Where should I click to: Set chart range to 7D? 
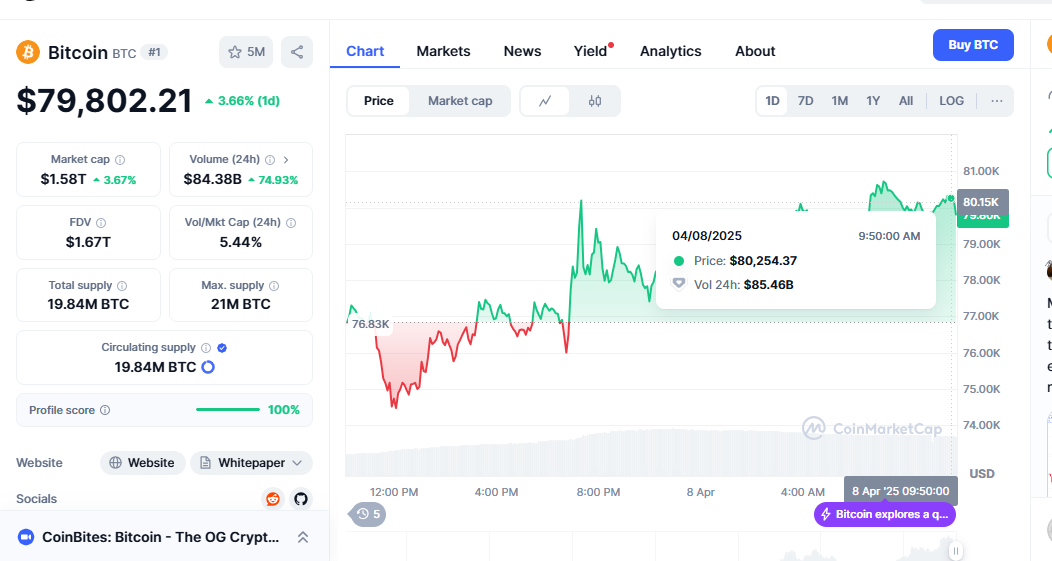pyautogui.click(x=805, y=101)
